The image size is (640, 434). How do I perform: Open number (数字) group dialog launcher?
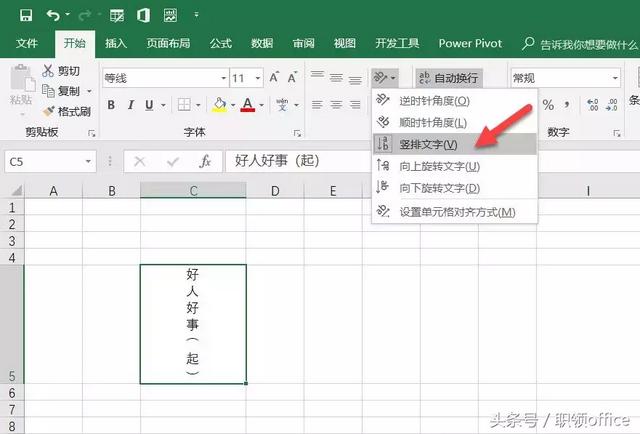pyautogui.click(x=617, y=133)
